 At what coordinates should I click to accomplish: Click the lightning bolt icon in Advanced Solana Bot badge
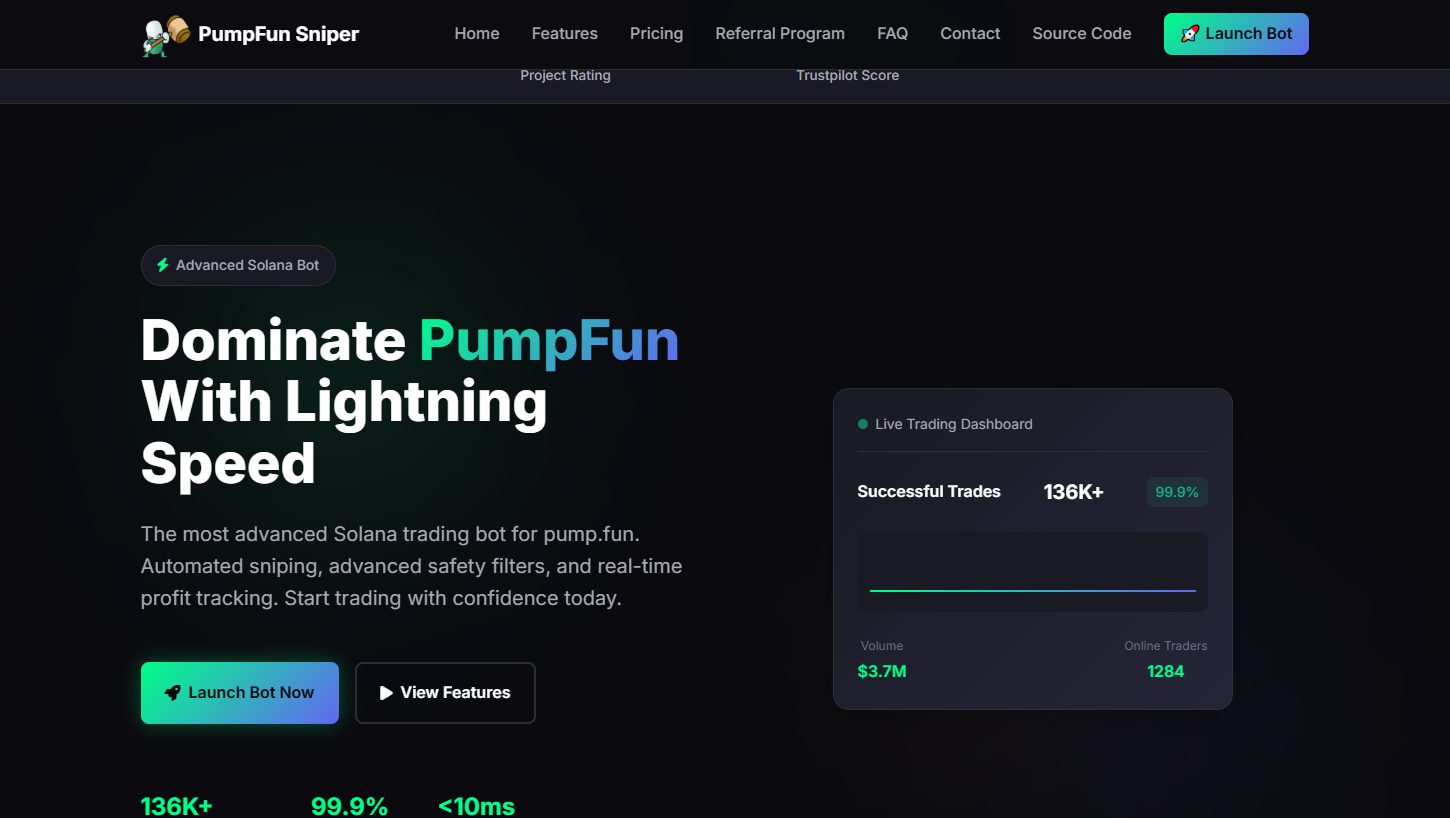click(x=163, y=265)
